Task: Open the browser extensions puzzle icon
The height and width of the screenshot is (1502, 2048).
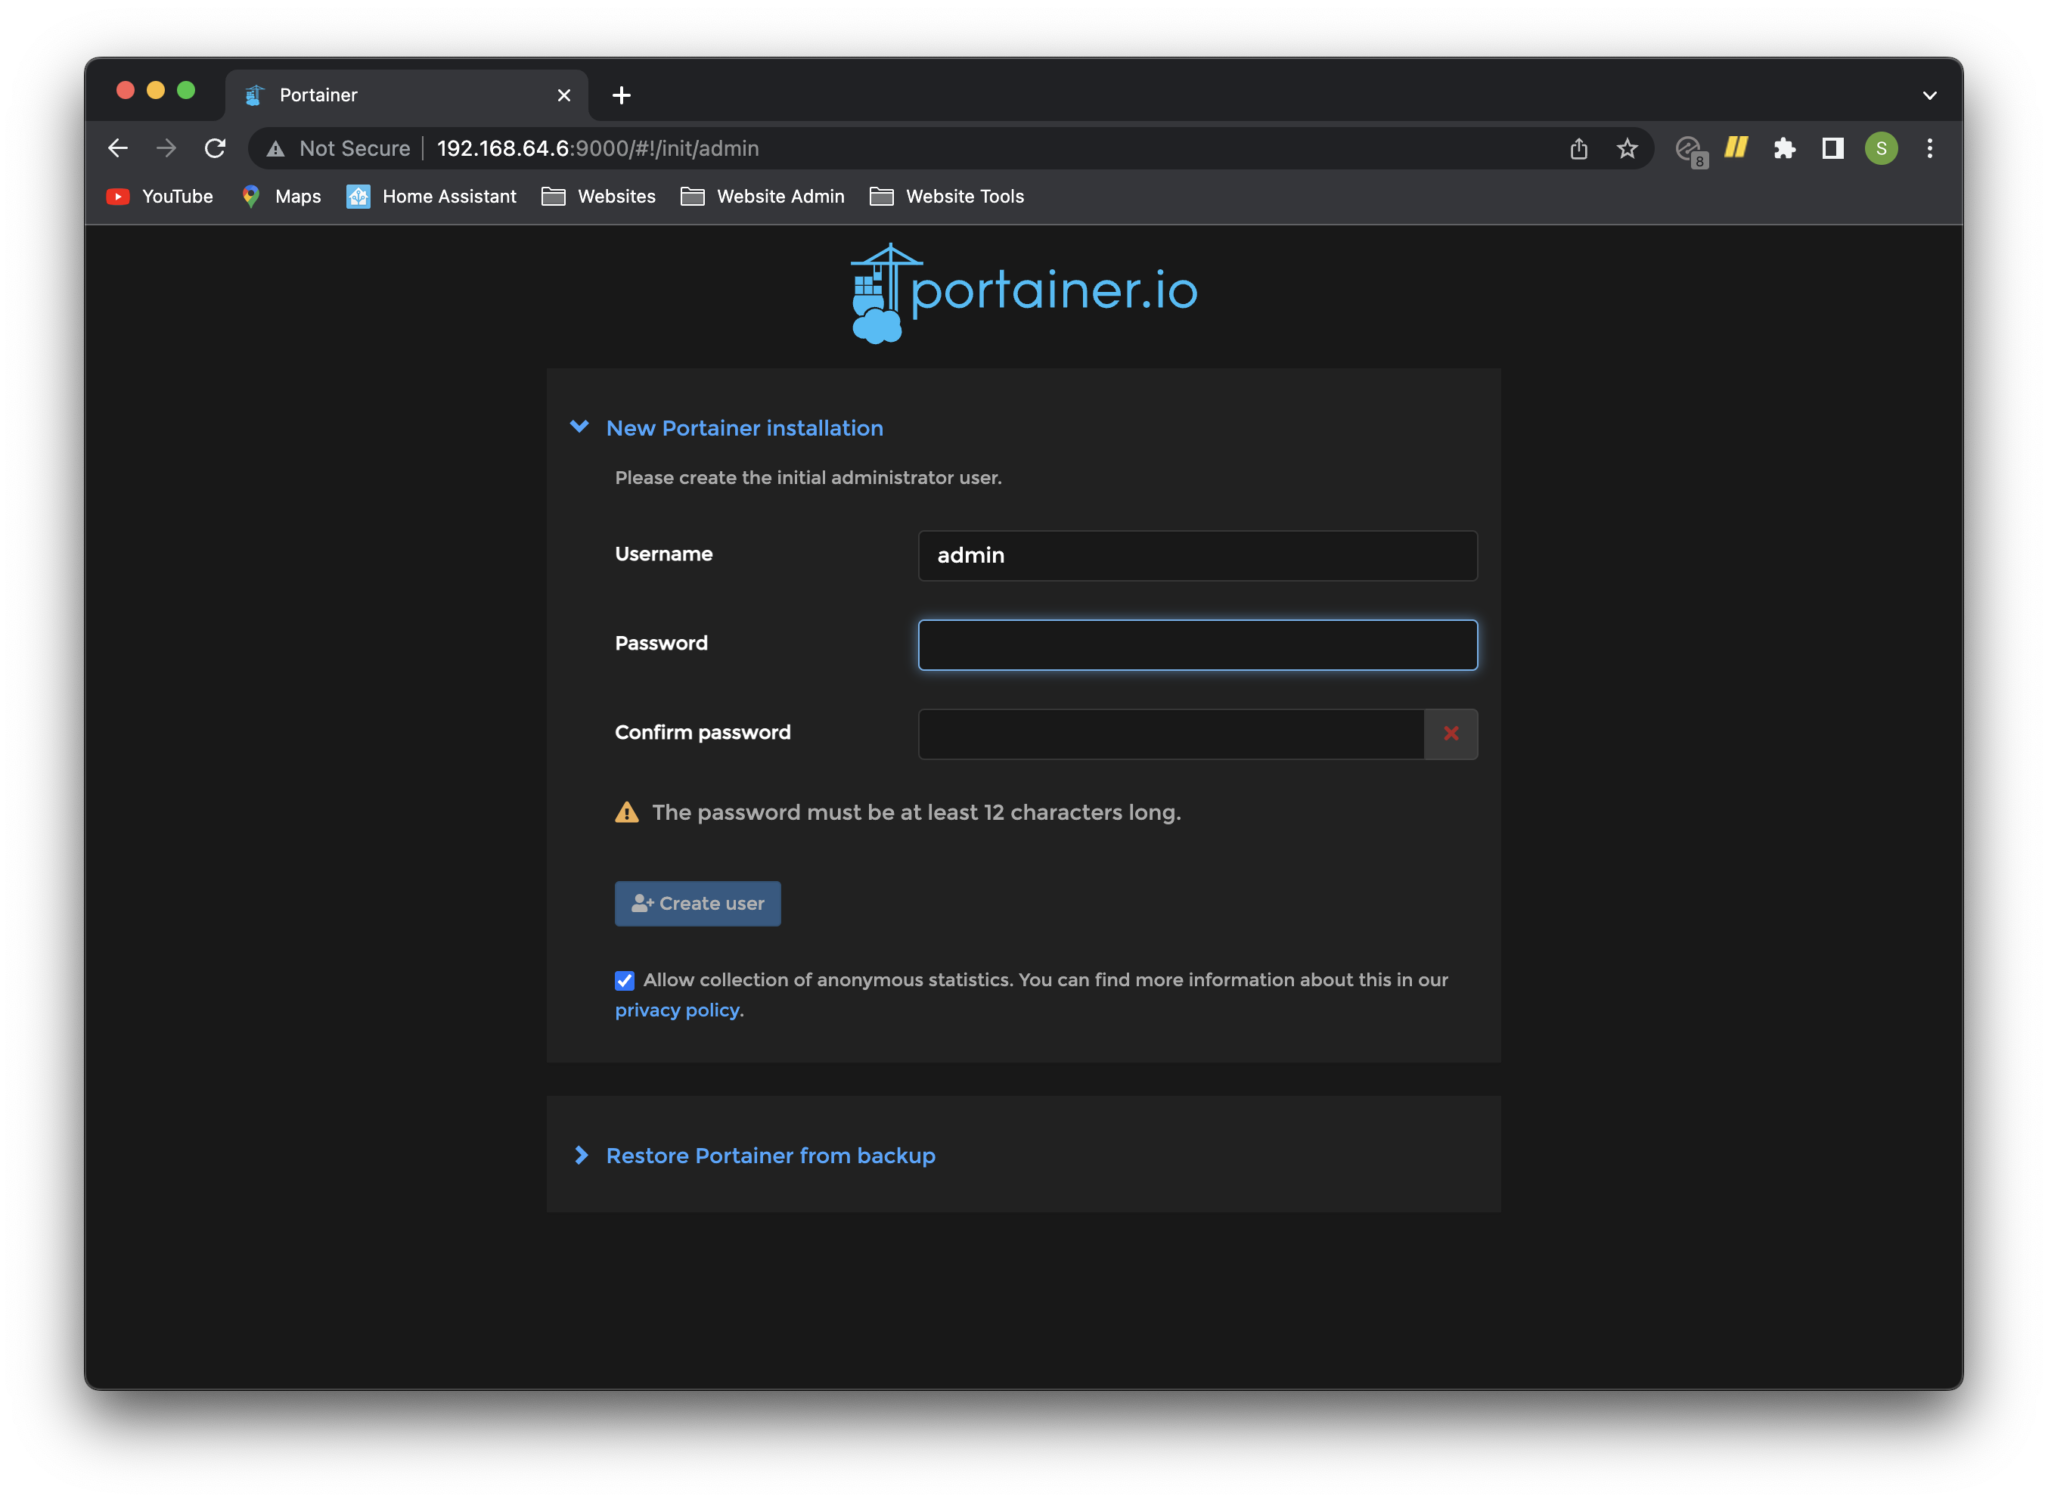Action: (1785, 148)
